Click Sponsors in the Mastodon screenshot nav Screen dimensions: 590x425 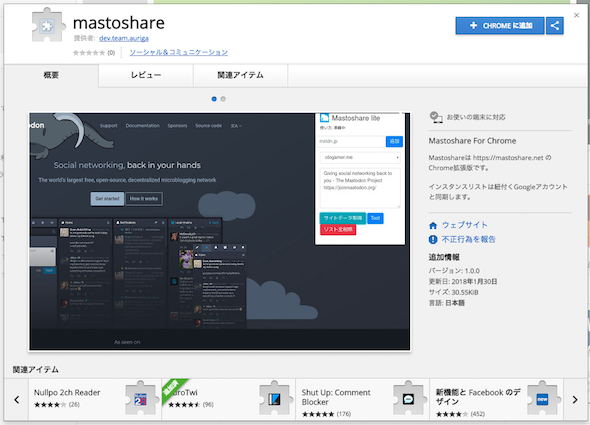[x=177, y=126]
